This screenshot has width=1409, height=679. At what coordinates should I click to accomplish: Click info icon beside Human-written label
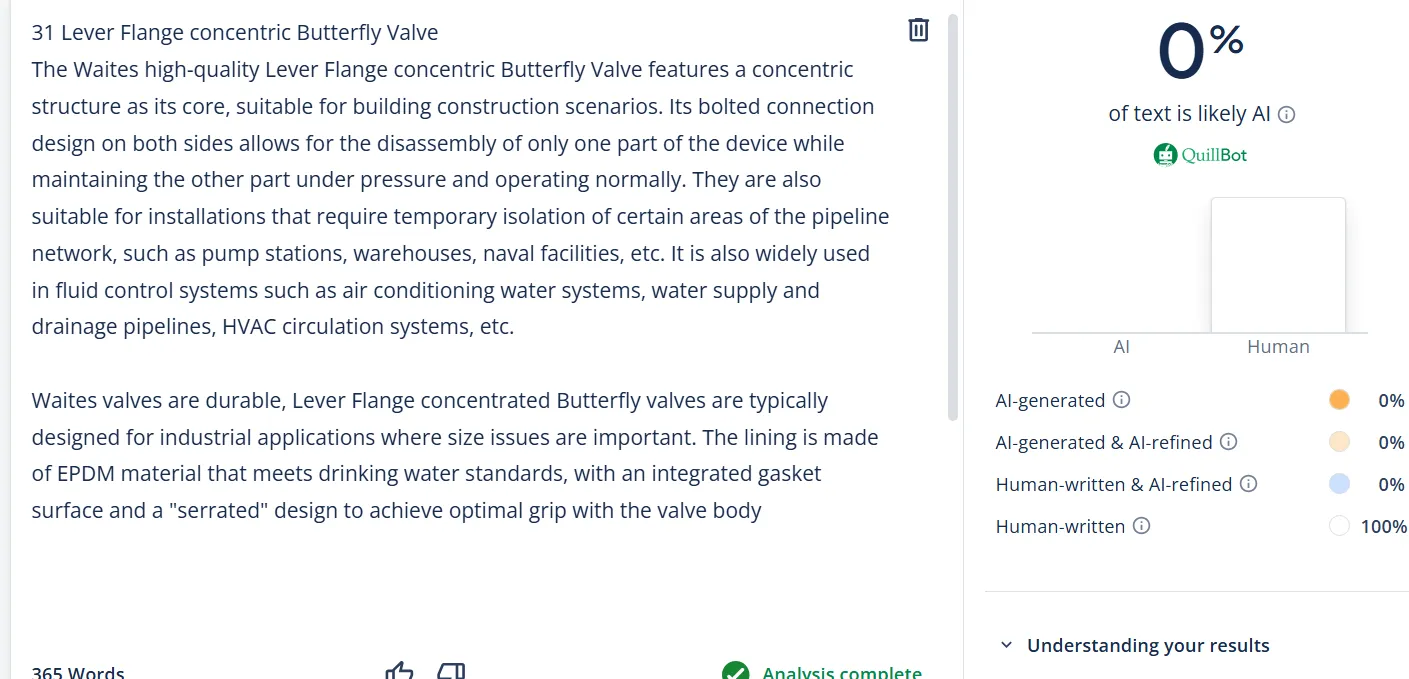1141,526
